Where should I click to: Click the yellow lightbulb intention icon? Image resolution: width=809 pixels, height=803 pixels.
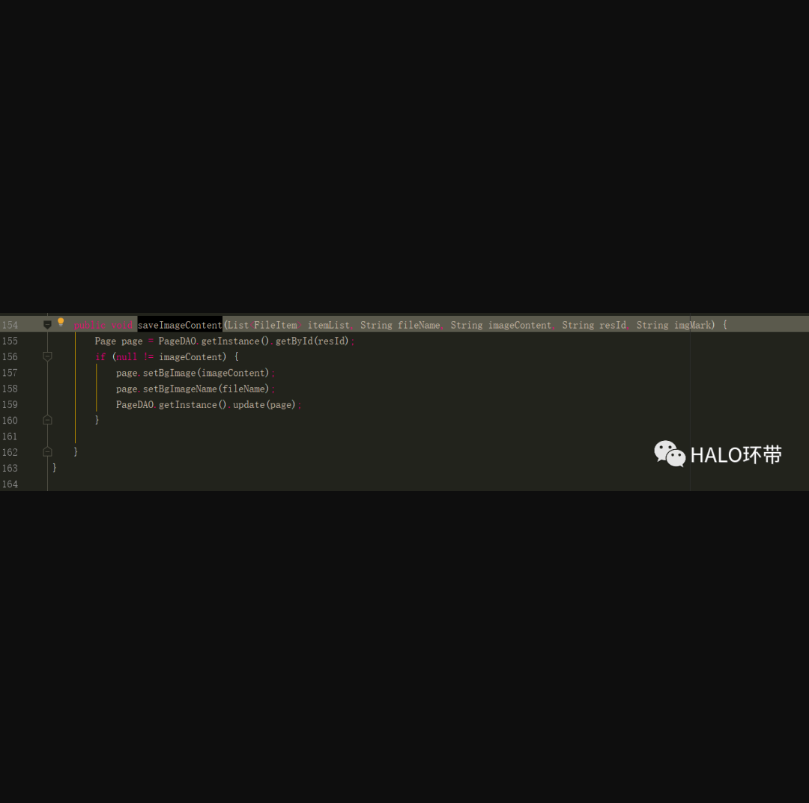click(x=61, y=323)
